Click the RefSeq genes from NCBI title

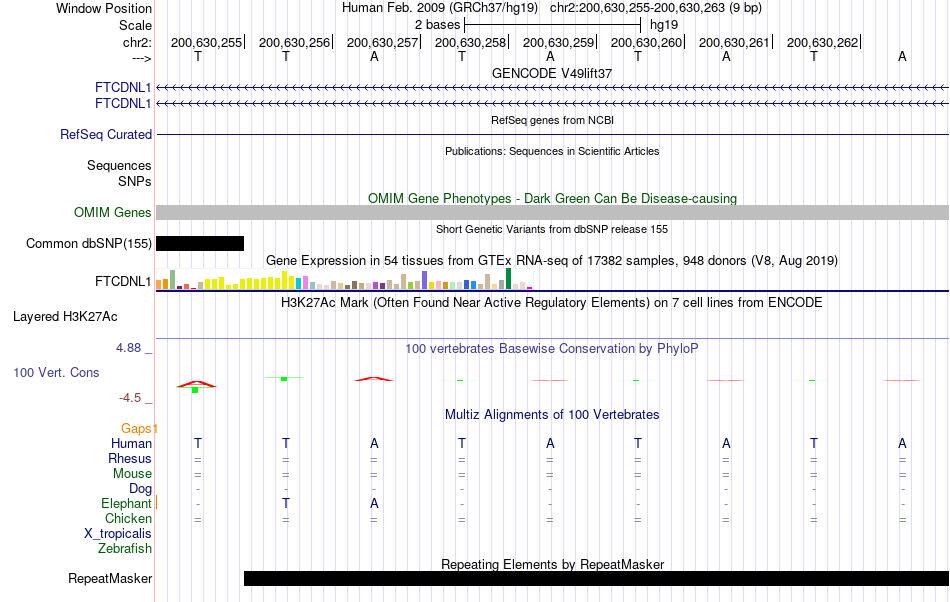pyautogui.click(x=553, y=120)
